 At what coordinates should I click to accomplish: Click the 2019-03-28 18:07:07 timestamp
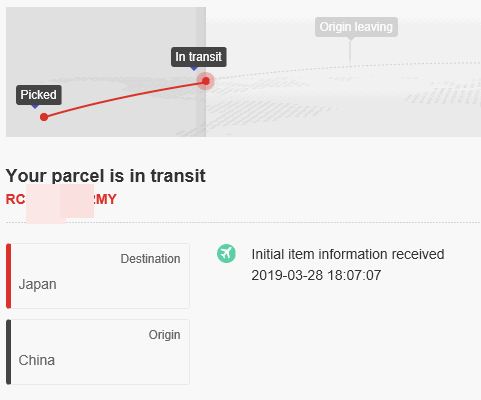(x=316, y=275)
